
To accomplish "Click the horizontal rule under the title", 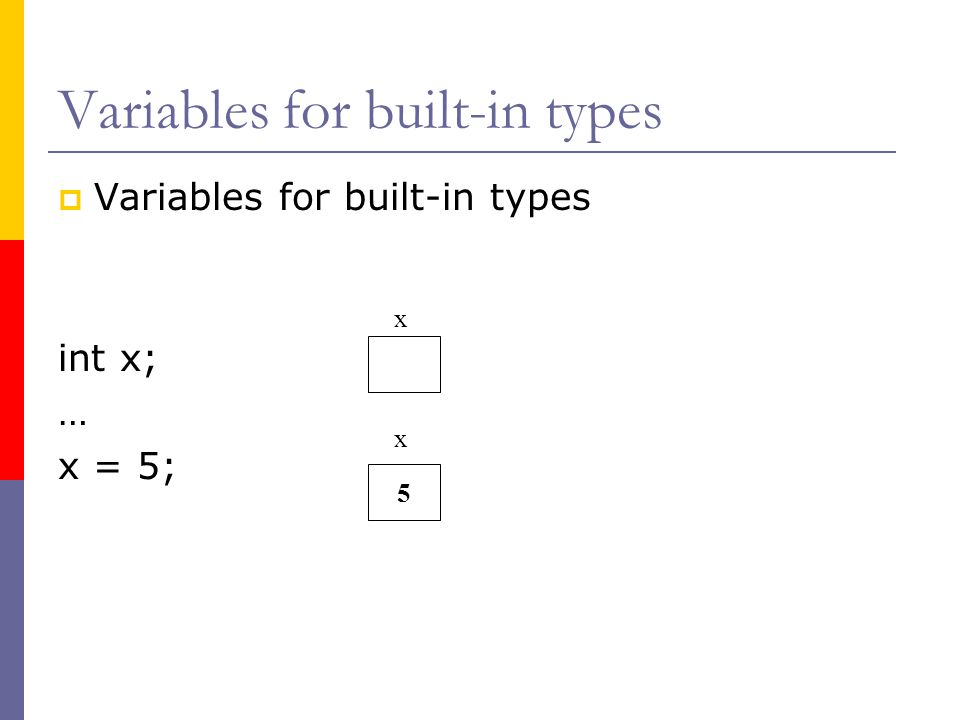I will (472, 152).
